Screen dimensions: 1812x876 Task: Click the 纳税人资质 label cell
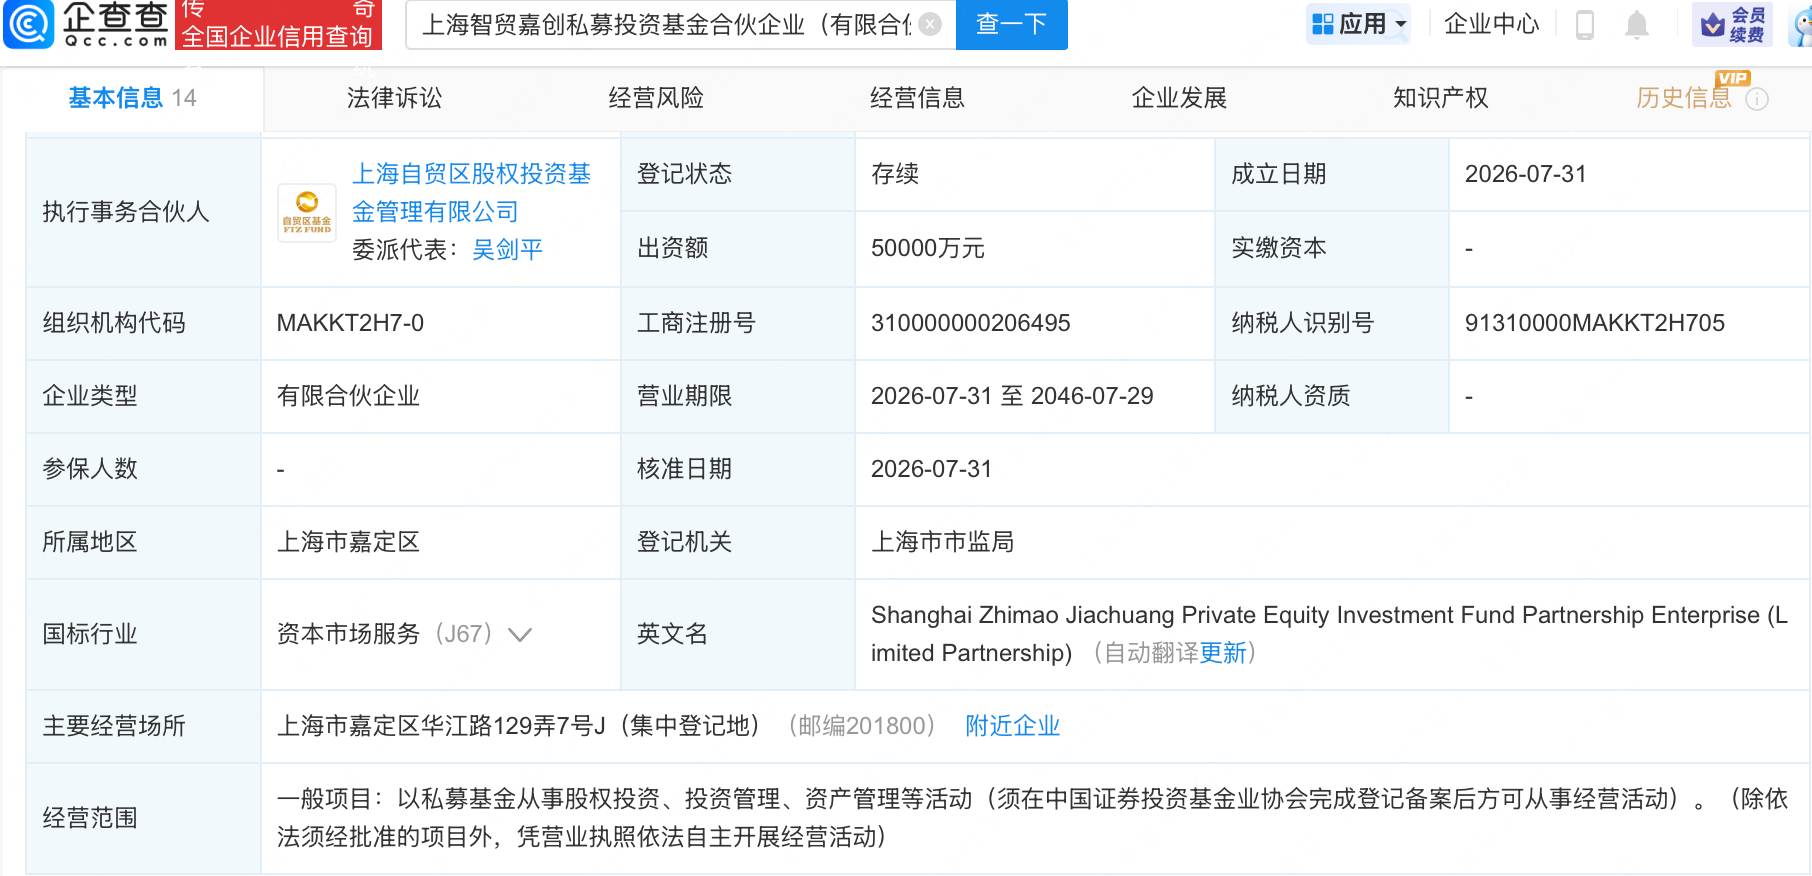point(1331,396)
